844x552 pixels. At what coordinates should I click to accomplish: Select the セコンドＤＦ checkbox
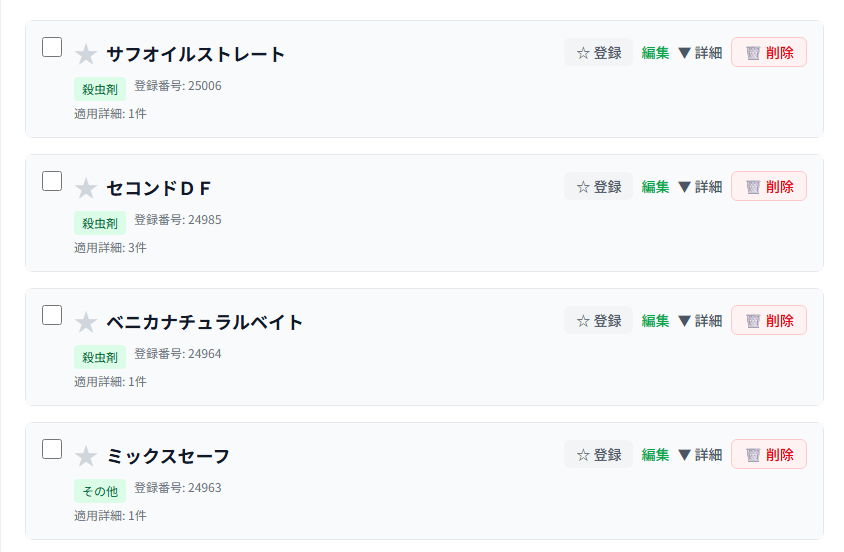coord(52,181)
